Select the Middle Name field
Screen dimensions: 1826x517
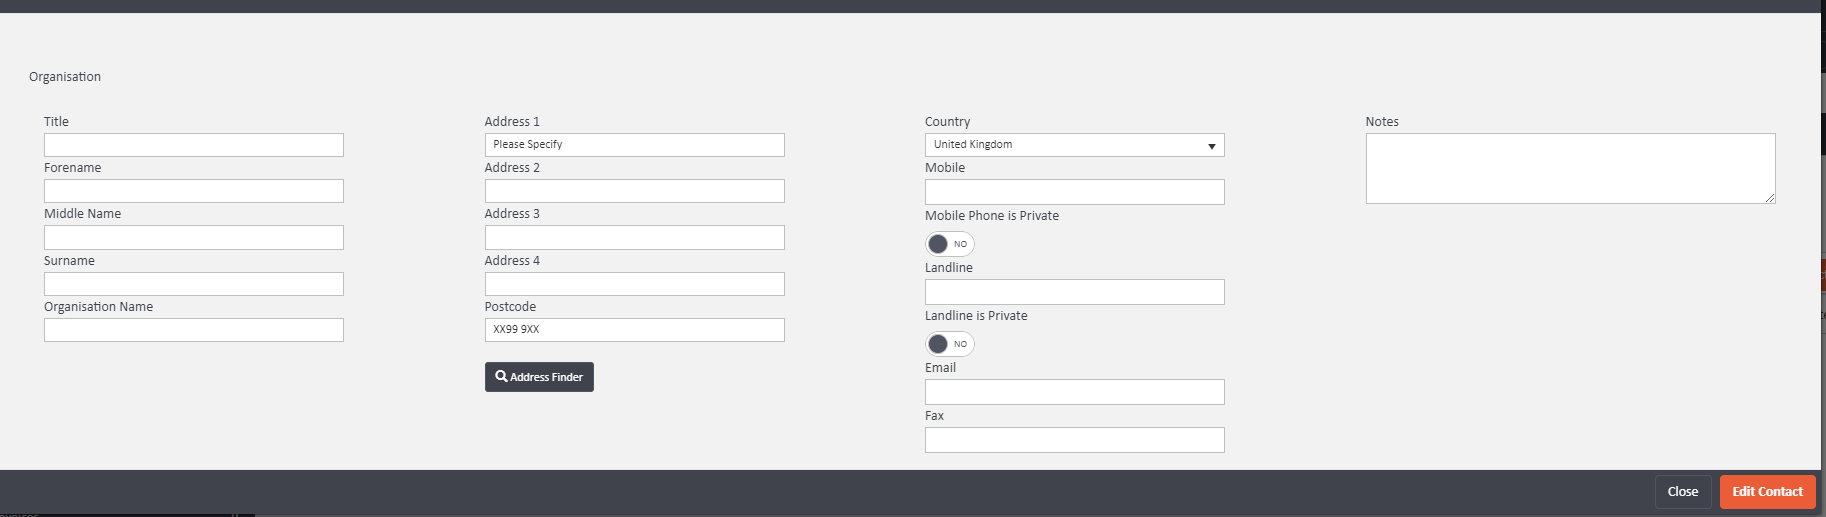pyautogui.click(x=194, y=238)
